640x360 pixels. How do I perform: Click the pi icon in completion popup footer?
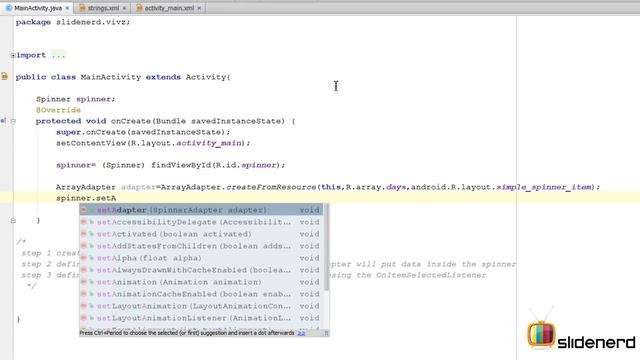click(326, 333)
